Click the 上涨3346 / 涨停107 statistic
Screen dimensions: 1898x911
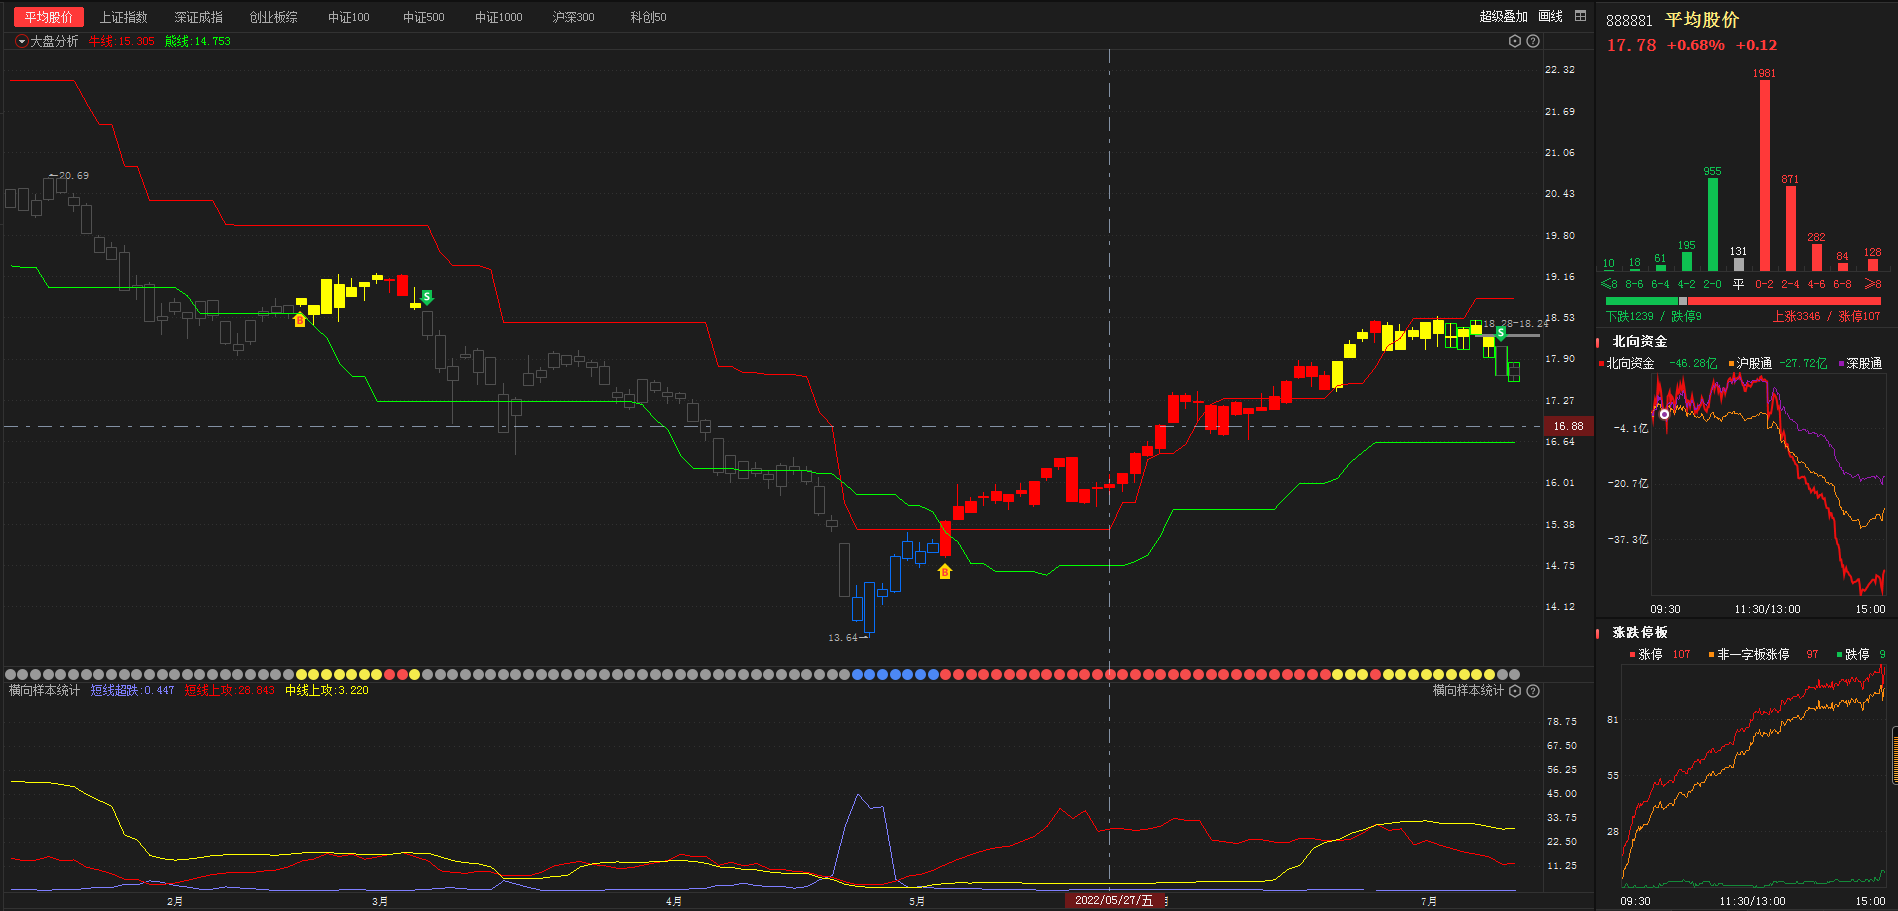pyautogui.click(x=1826, y=316)
